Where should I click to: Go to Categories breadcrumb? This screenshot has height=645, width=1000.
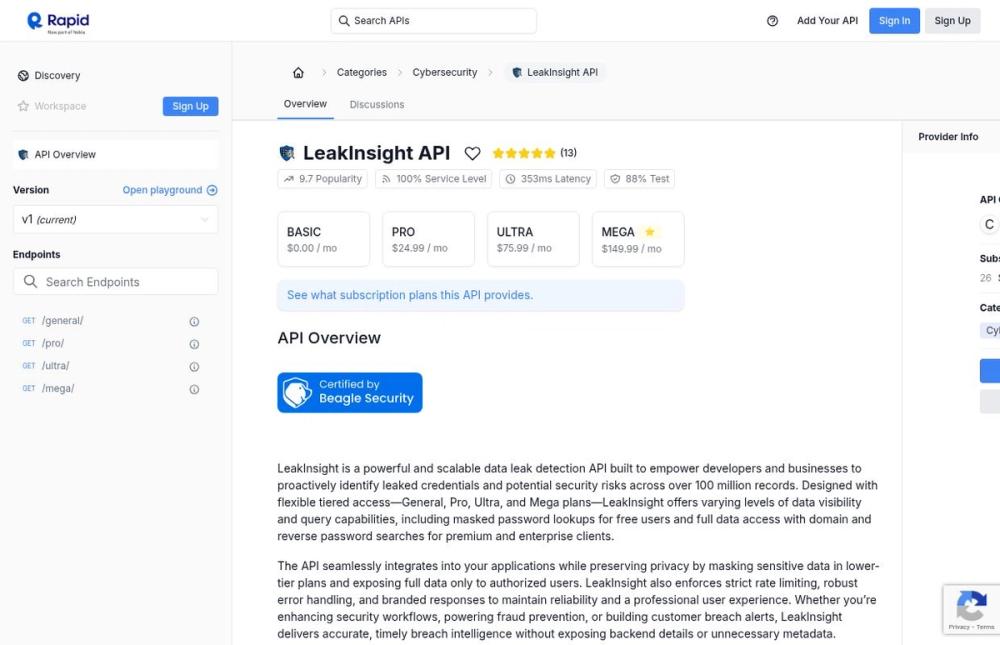click(362, 73)
